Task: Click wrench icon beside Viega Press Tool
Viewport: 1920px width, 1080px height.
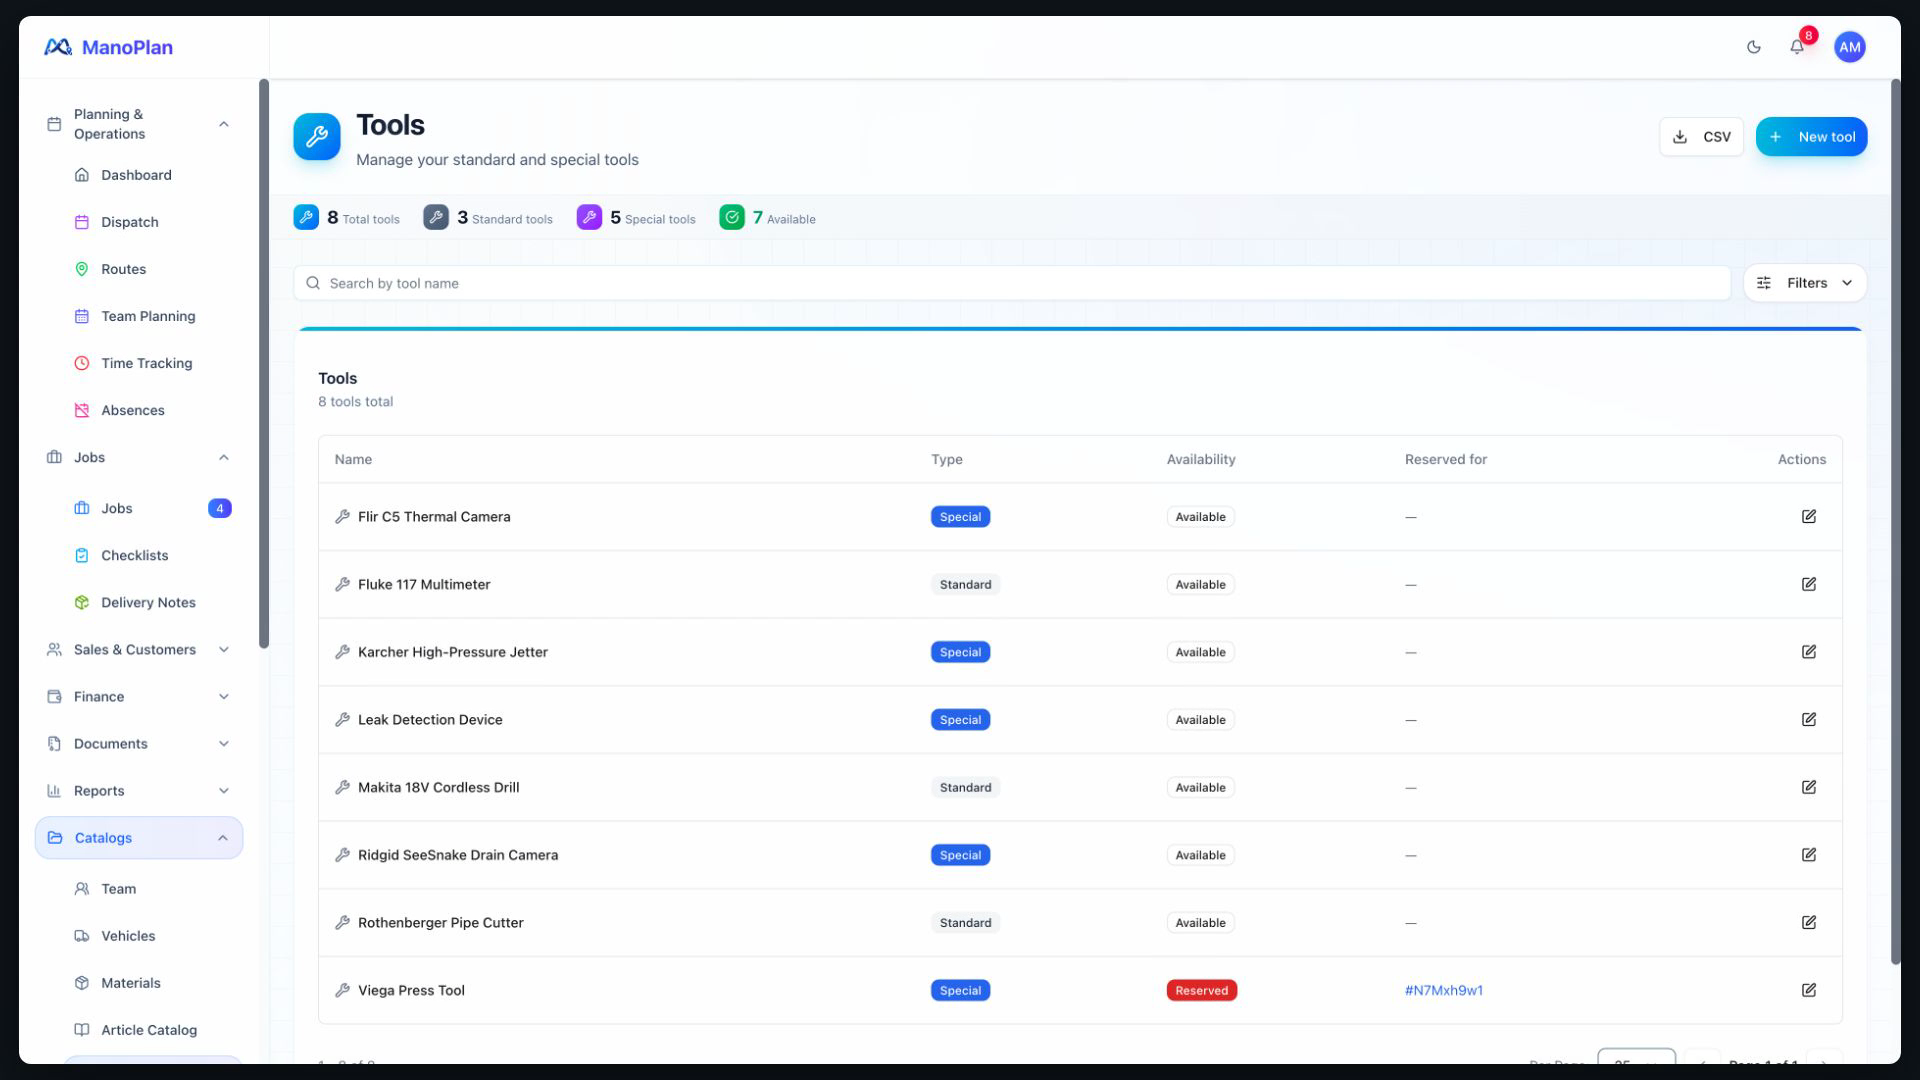Action: [x=342, y=990]
